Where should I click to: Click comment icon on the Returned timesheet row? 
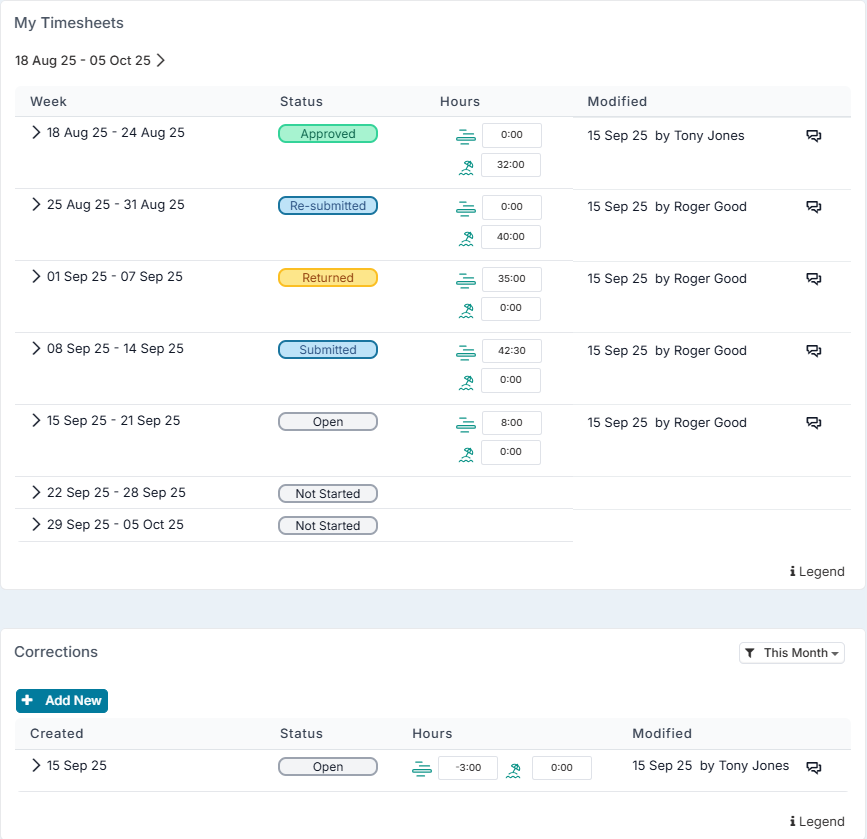(x=813, y=279)
